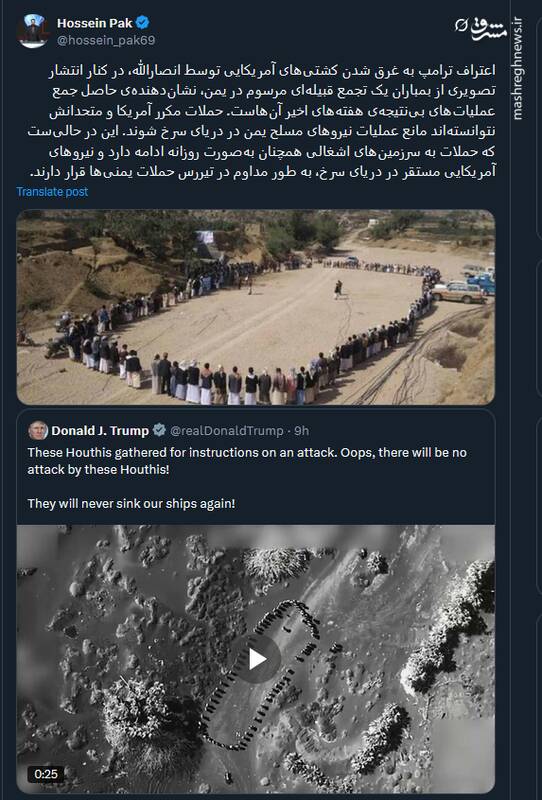Click the 0:25 video duration badge

(46, 774)
